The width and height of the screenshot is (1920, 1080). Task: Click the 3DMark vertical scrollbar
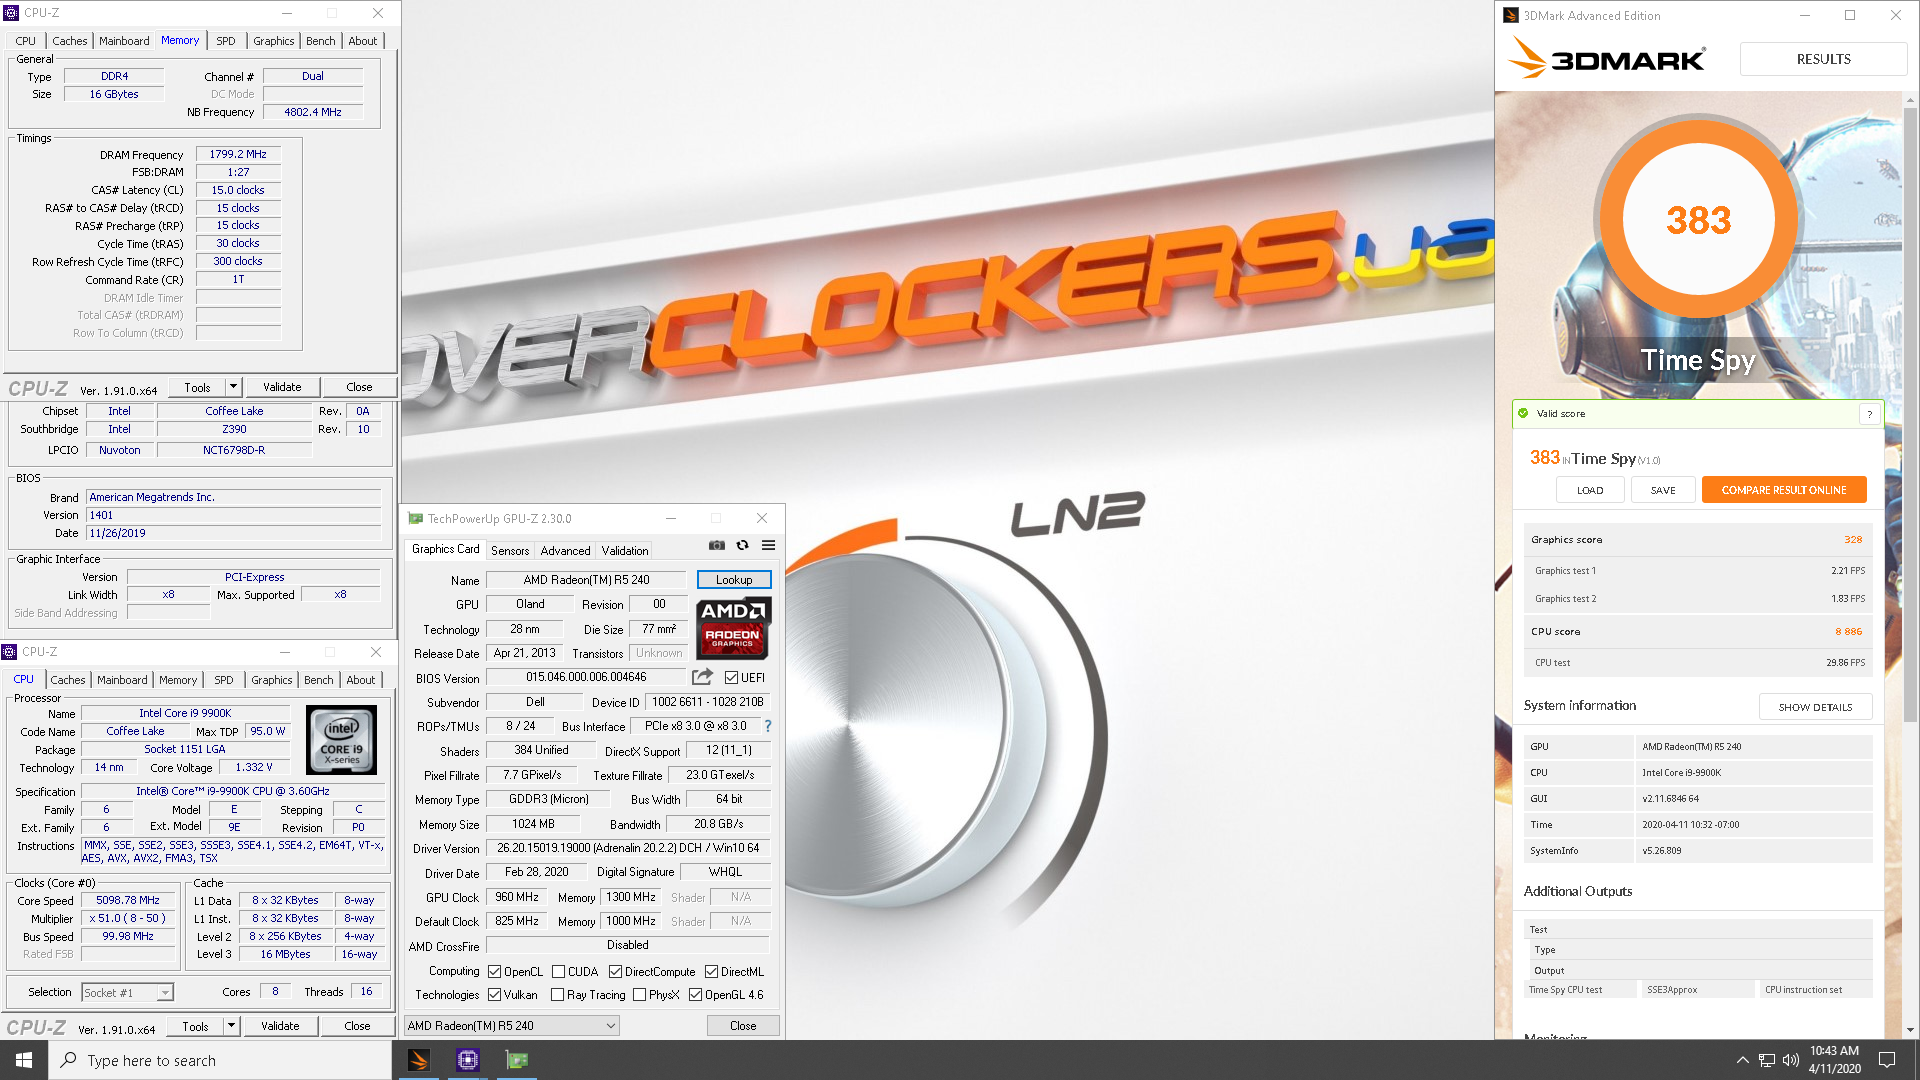tap(1910, 414)
